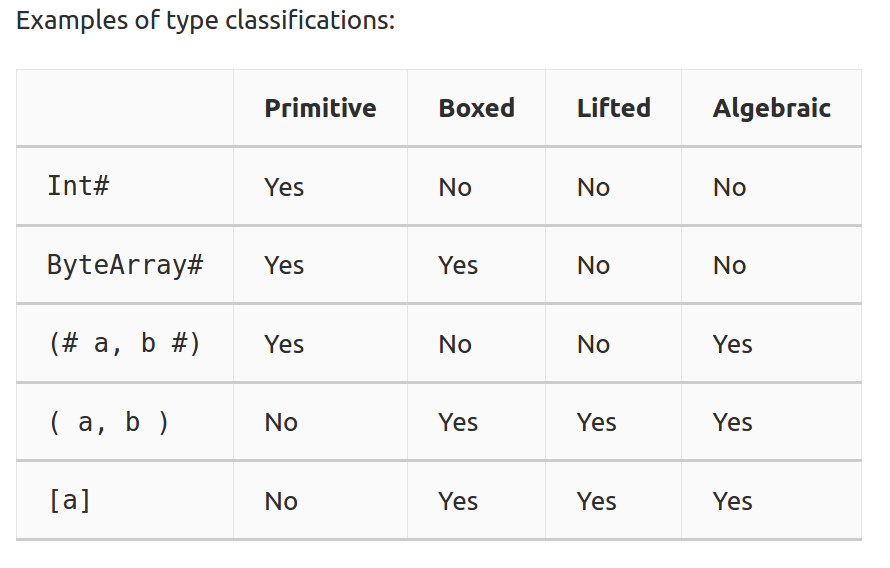Click the Algebraic value for [a]
The width and height of the screenshot is (890, 568).
click(733, 502)
